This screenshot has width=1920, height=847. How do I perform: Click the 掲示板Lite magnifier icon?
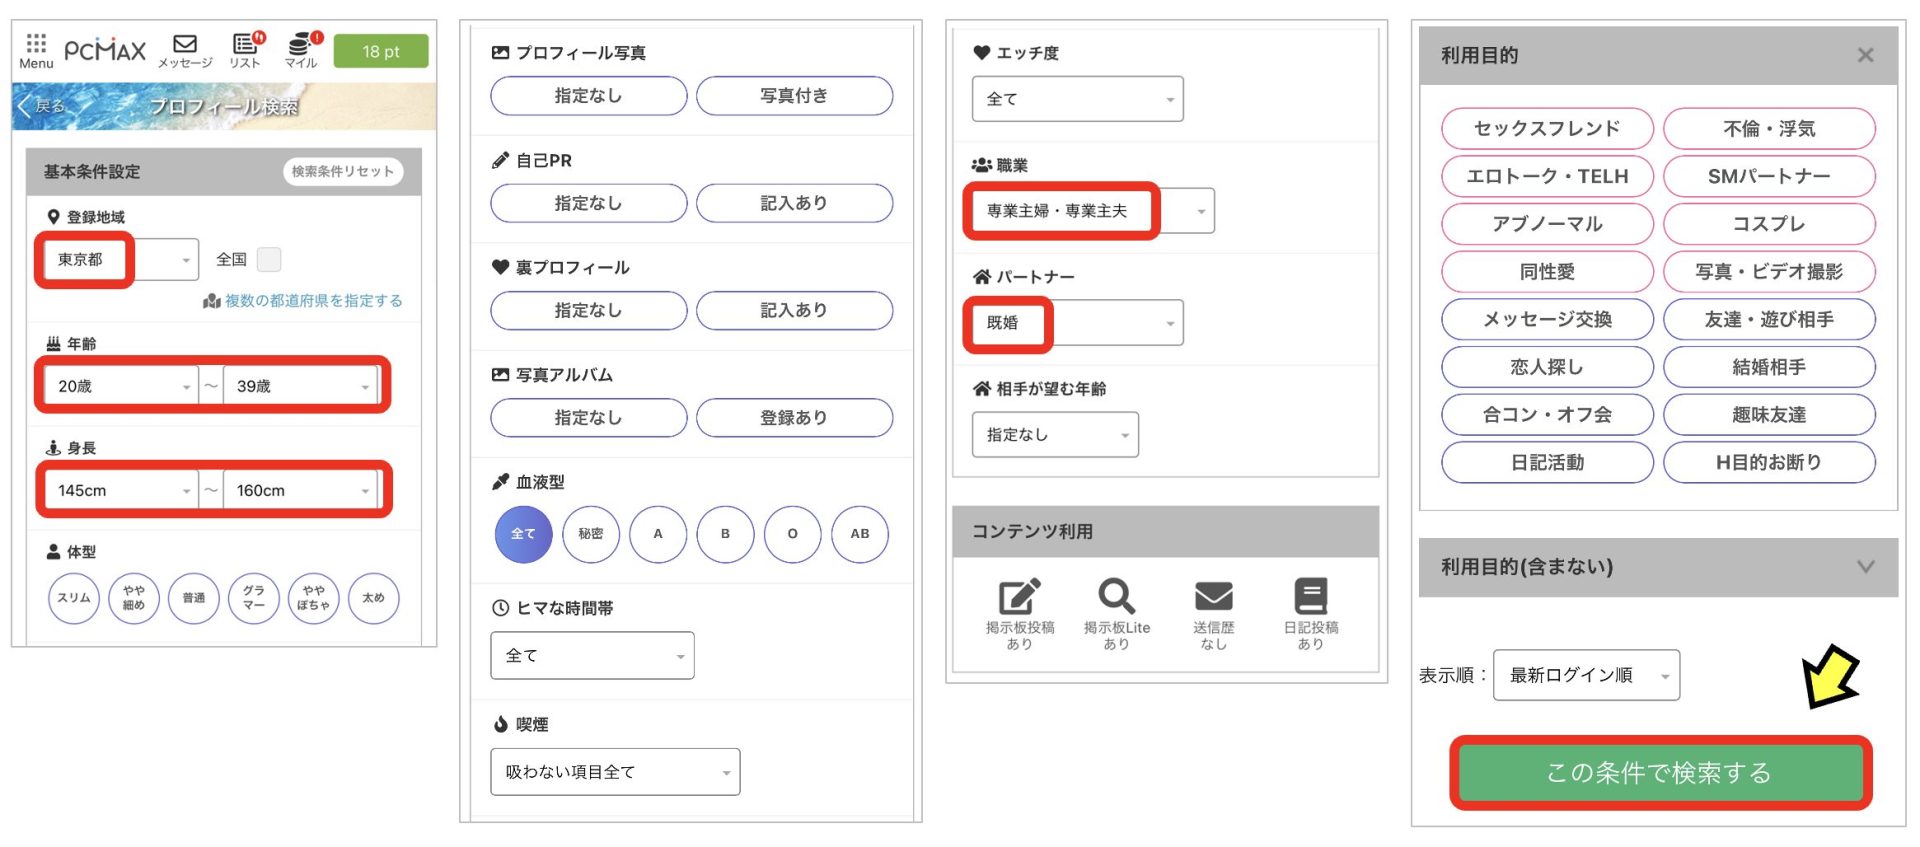[x=1116, y=597]
